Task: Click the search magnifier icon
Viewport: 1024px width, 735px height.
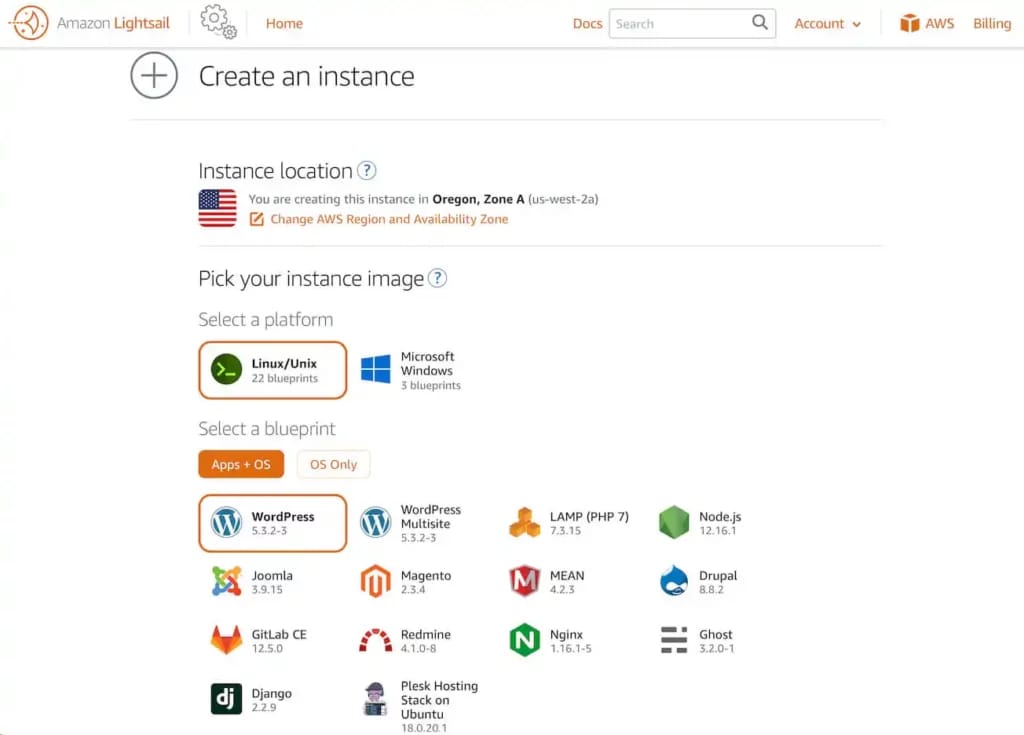Action: click(x=760, y=23)
